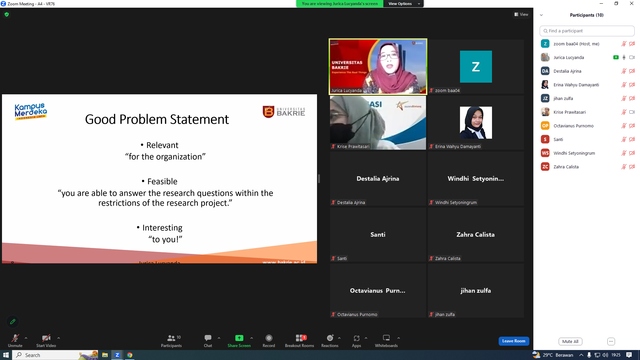The height and width of the screenshot is (360, 640).
Task: Click the green screen viewing notification bar
Action: [340, 4]
